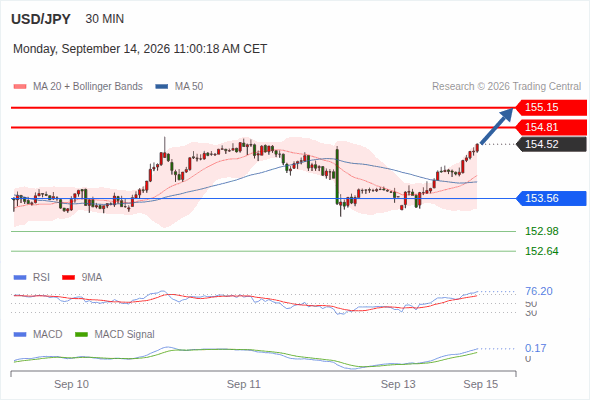Click the 153.56 pivot price tag
Image resolution: width=590 pixels, height=400 pixels.
pyautogui.click(x=551, y=198)
